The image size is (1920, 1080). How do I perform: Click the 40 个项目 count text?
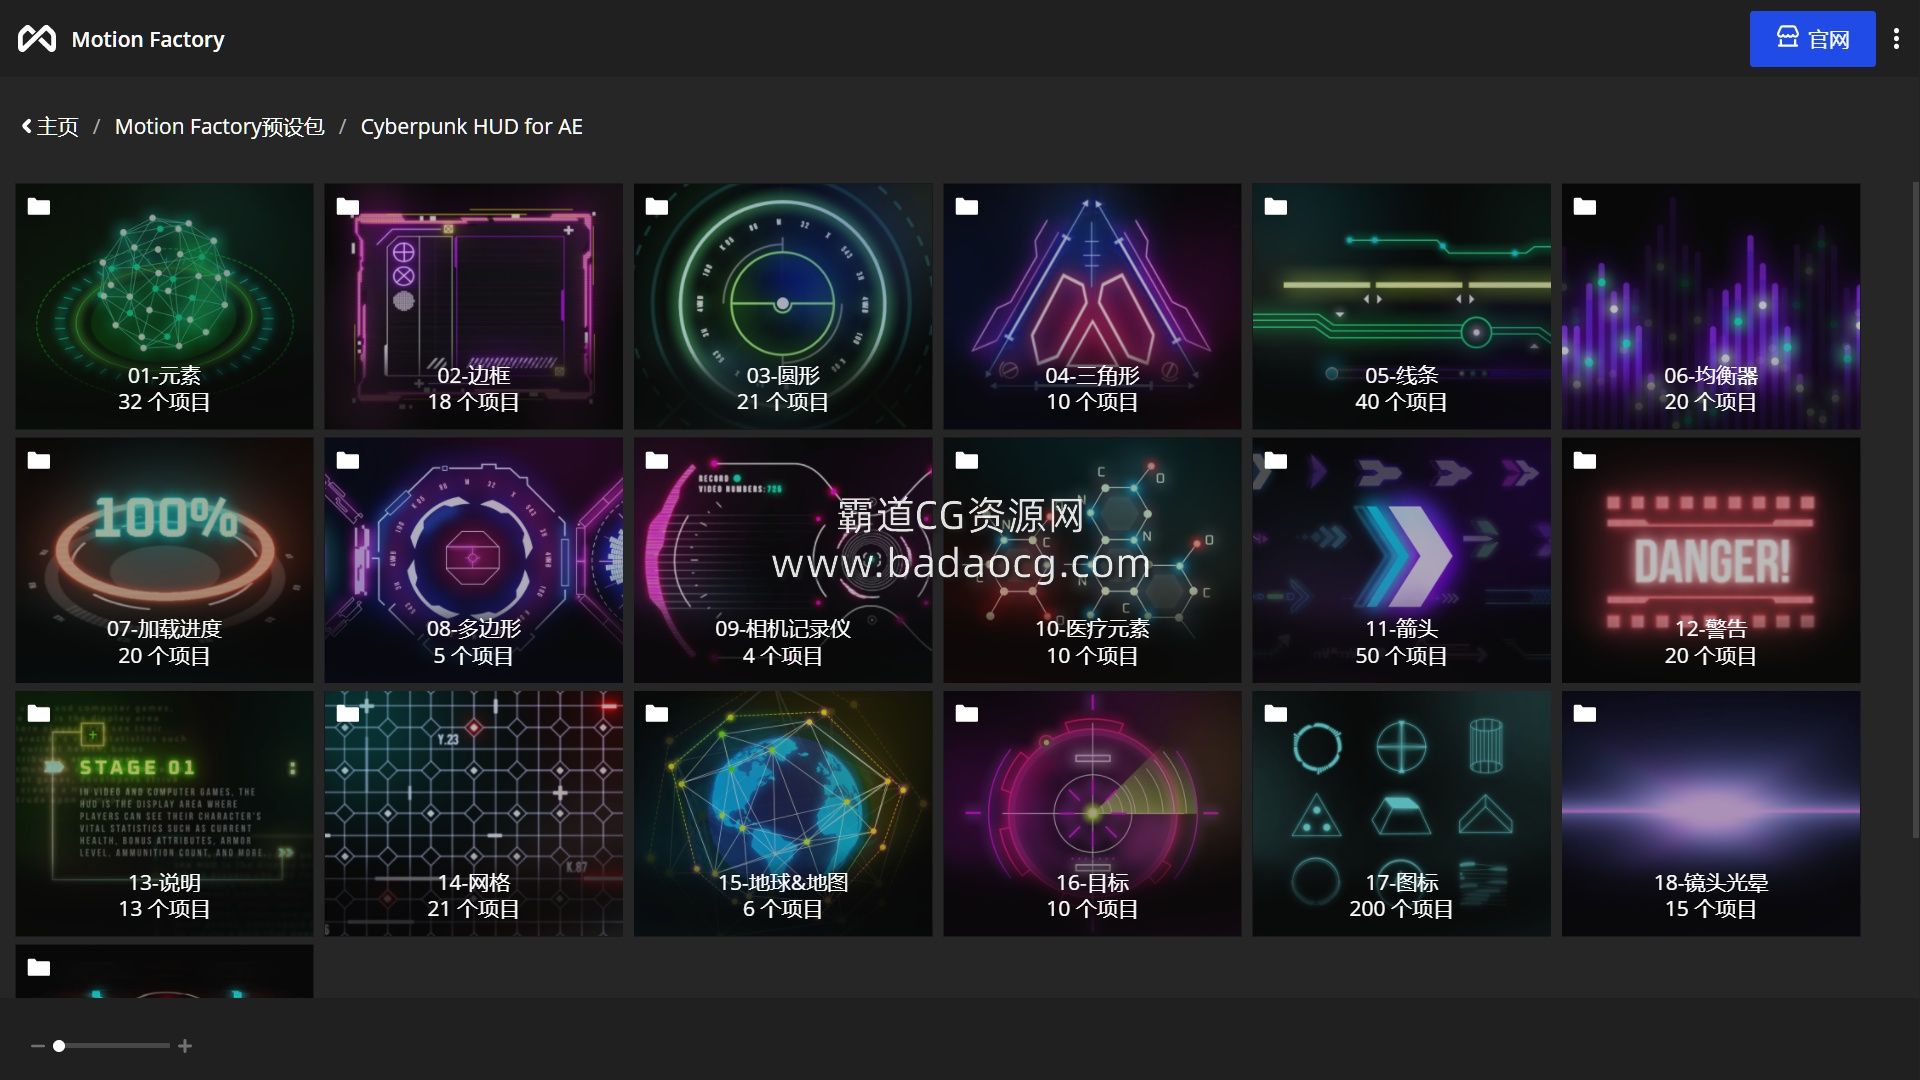(1401, 402)
